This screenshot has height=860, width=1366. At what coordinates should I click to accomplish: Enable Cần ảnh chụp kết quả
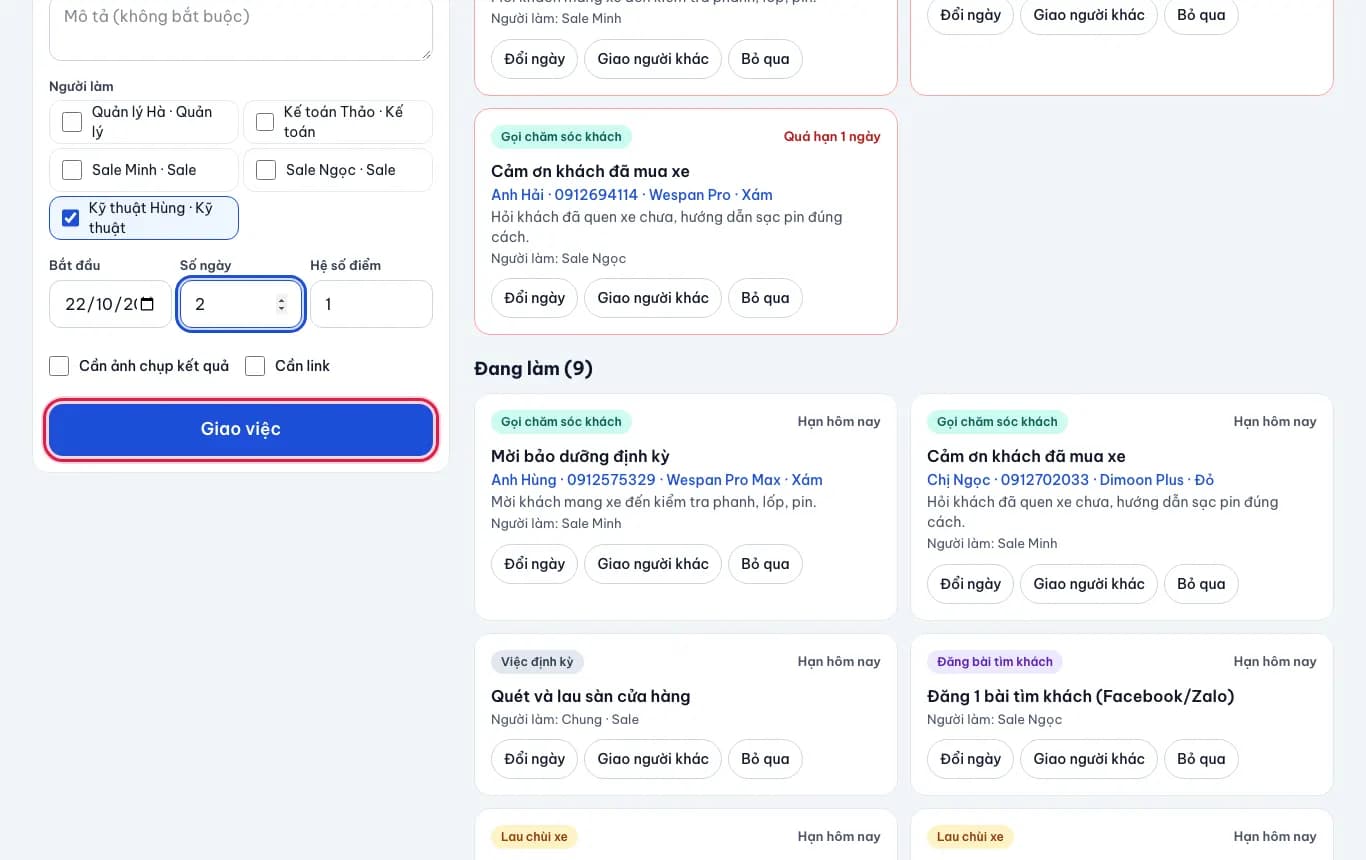coord(59,366)
